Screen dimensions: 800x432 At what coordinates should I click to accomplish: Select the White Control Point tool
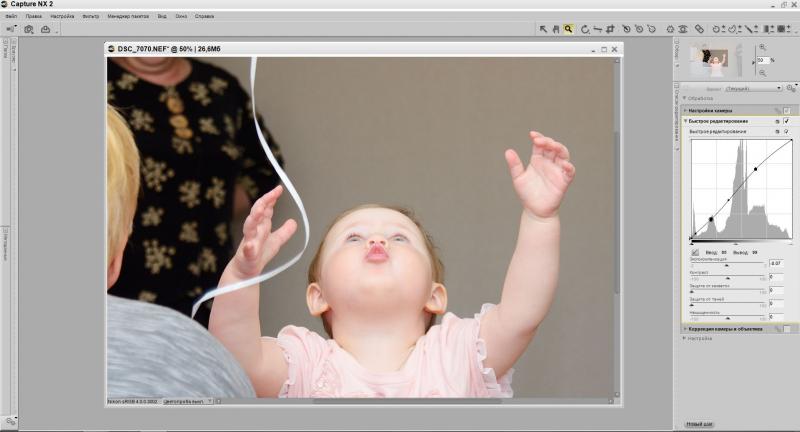pos(652,30)
